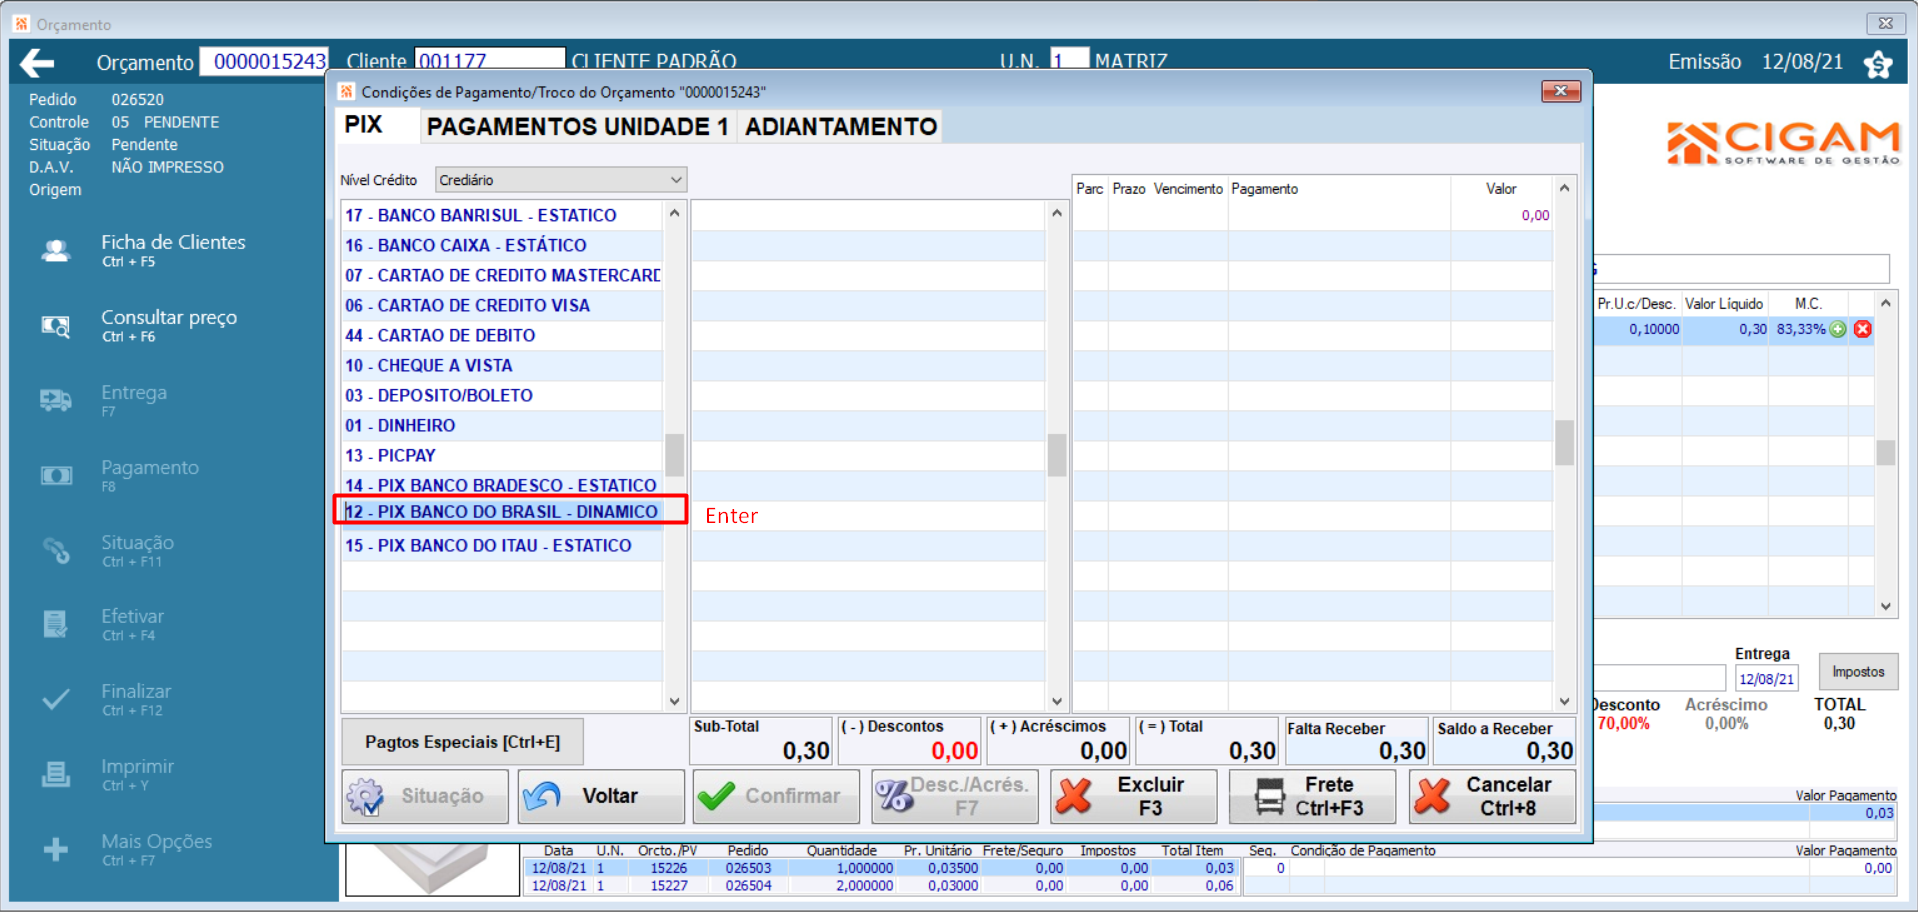Click the star gear icon beside Emissão date
This screenshot has width=1918, height=912.
pos(1878,63)
